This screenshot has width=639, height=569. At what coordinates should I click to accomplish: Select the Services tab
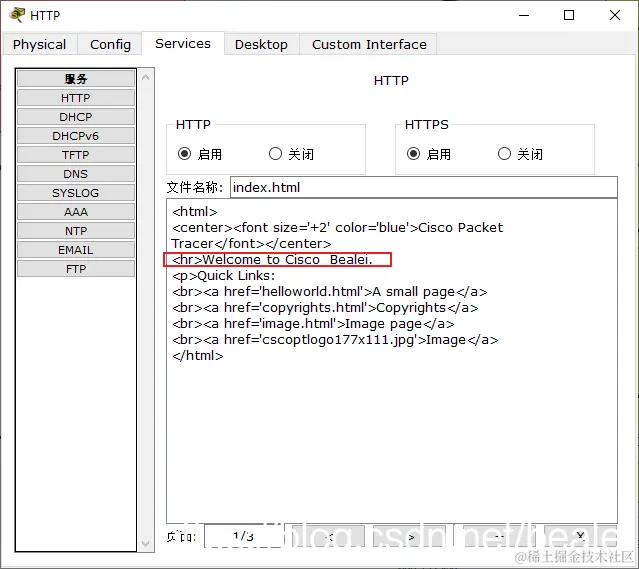point(183,44)
